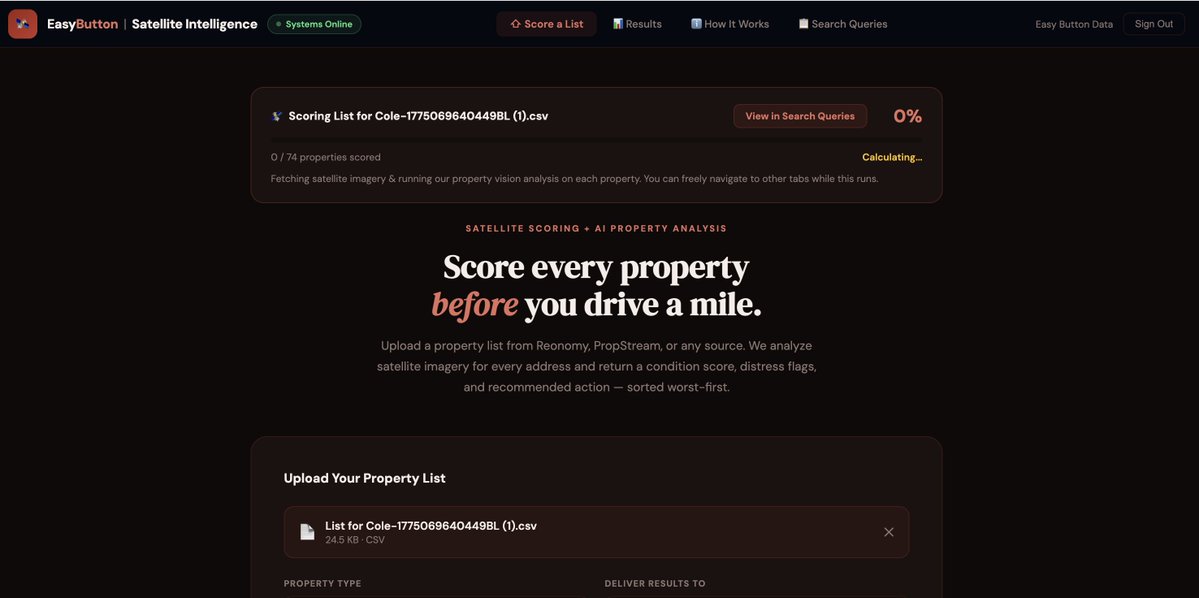Remove the uploaded CSV file with X
The width and height of the screenshot is (1199, 598).
(x=889, y=532)
